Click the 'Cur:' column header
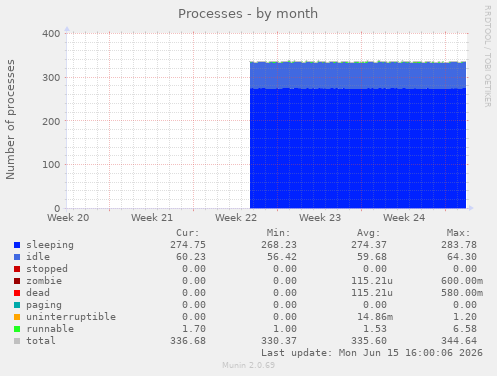 pyautogui.click(x=188, y=233)
